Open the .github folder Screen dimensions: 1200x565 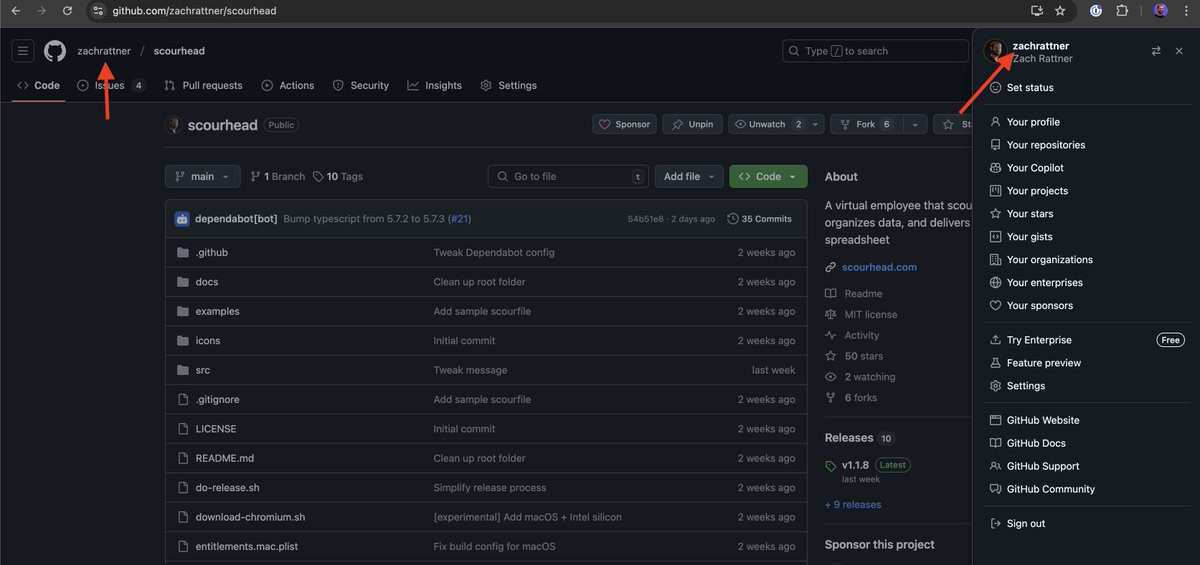pos(211,253)
